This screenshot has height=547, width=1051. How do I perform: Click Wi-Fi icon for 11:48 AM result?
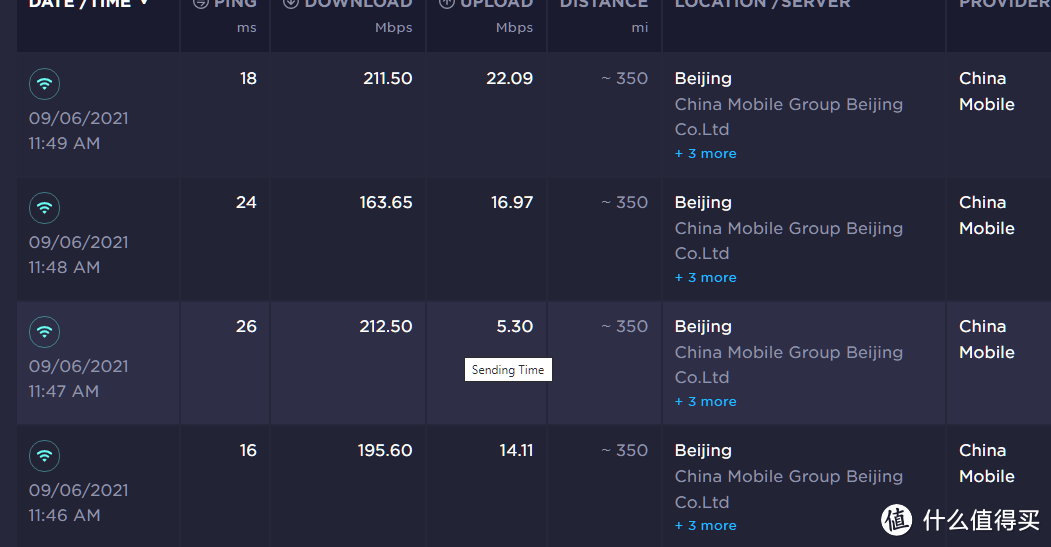coord(44,208)
